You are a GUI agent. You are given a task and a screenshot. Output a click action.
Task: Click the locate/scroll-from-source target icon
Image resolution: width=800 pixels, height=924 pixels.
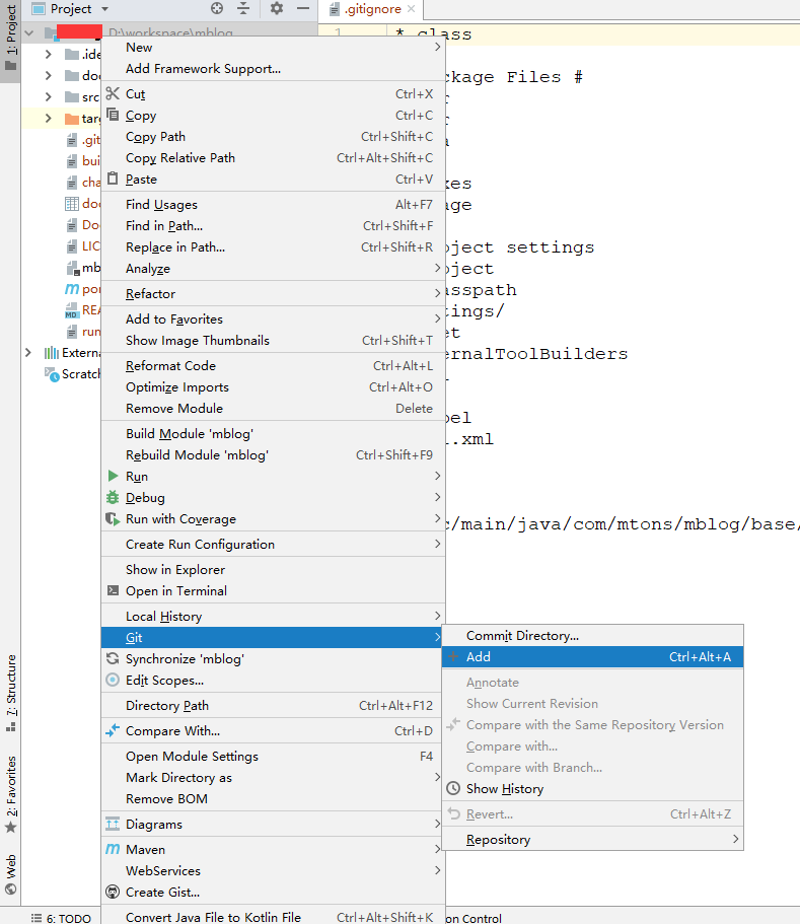(217, 8)
